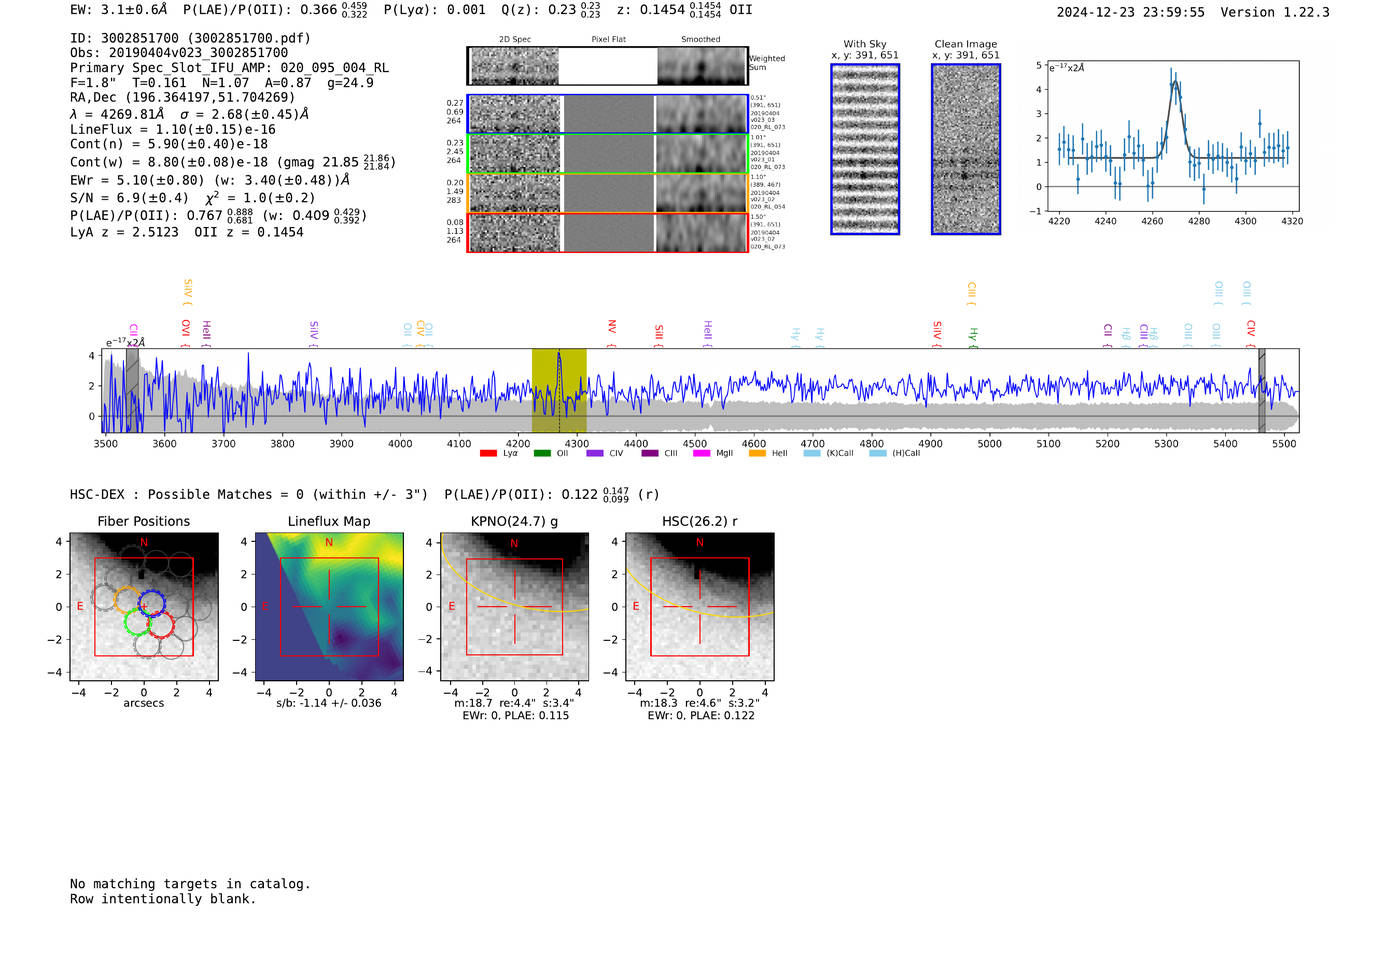Open the Lineflux Map panel
This screenshot has height=953, width=1400.
(x=329, y=607)
